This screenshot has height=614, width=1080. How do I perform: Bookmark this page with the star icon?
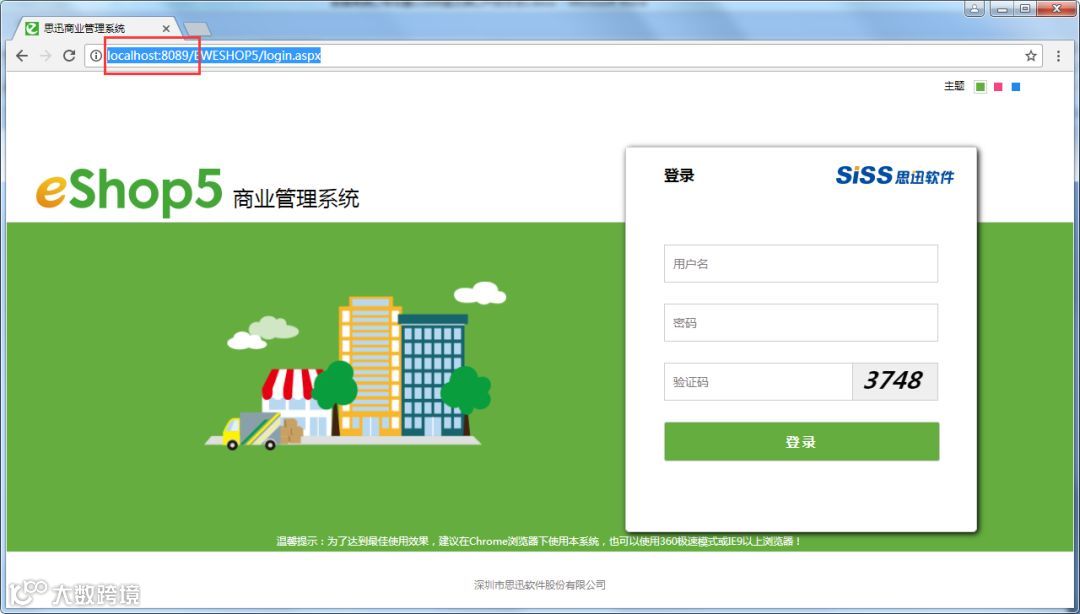(1030, 56)
